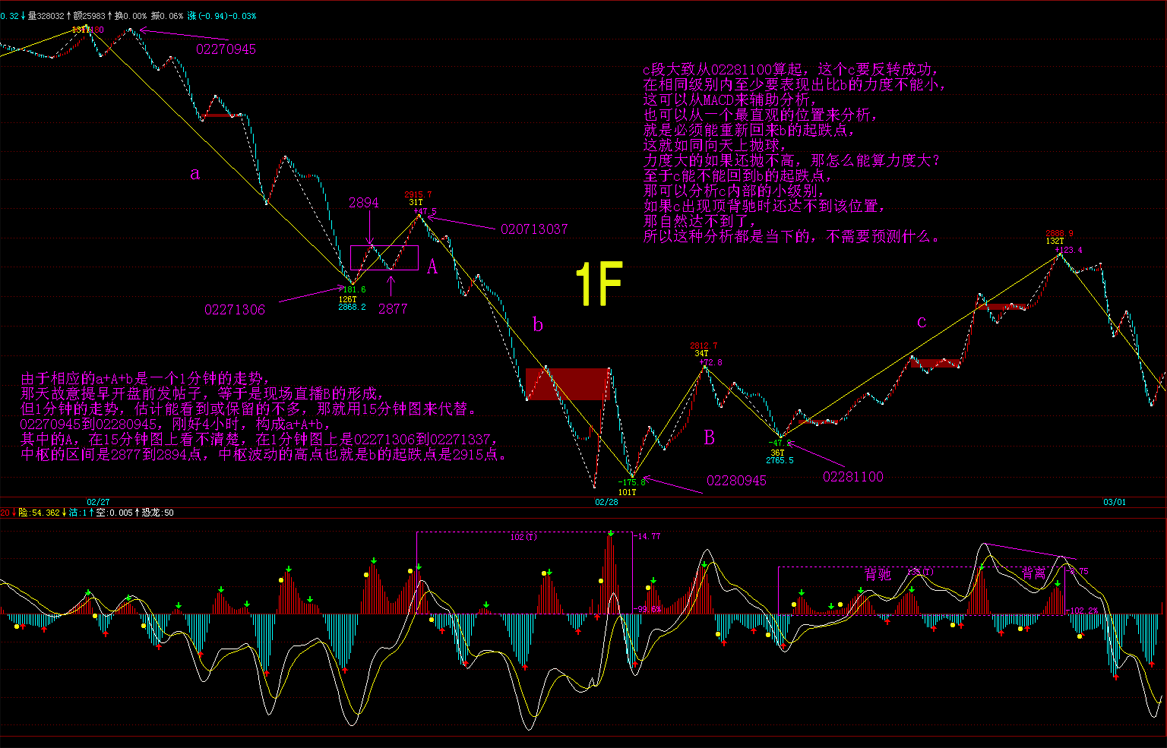
Task: Click the 2765.5 trough price label
Action: 780,460
